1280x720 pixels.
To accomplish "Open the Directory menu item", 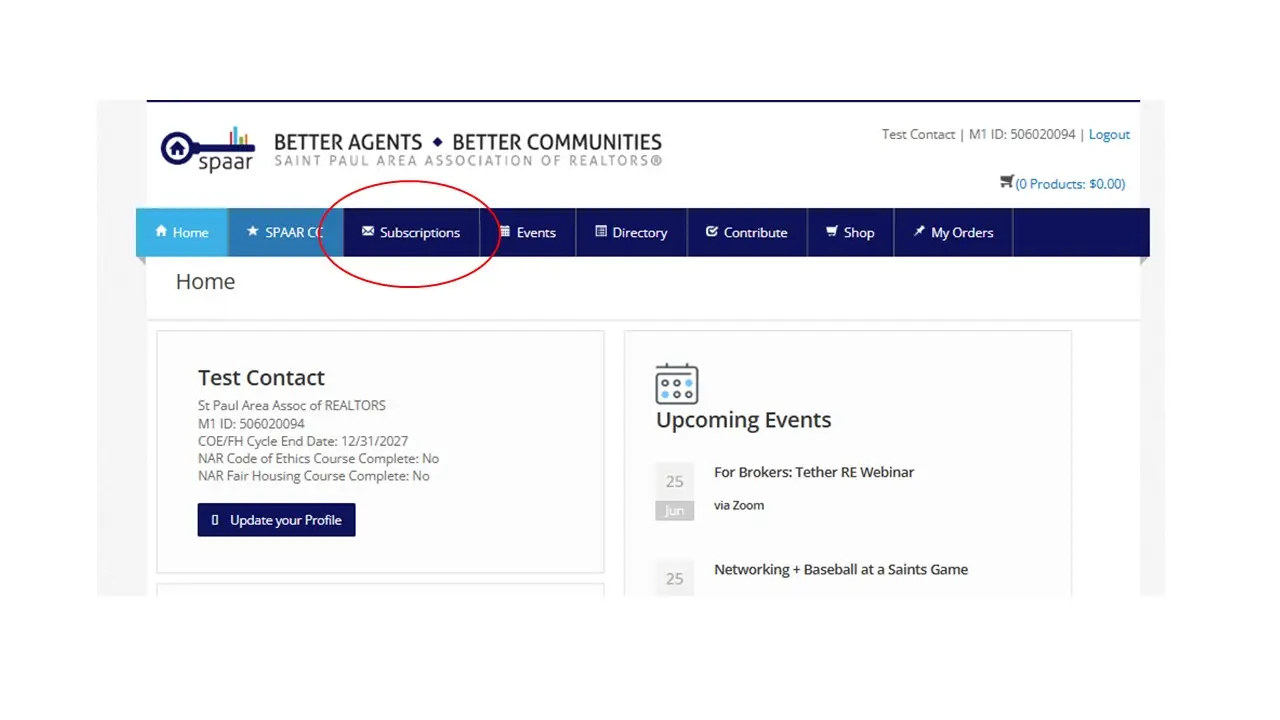I will [x=630, y=232].
